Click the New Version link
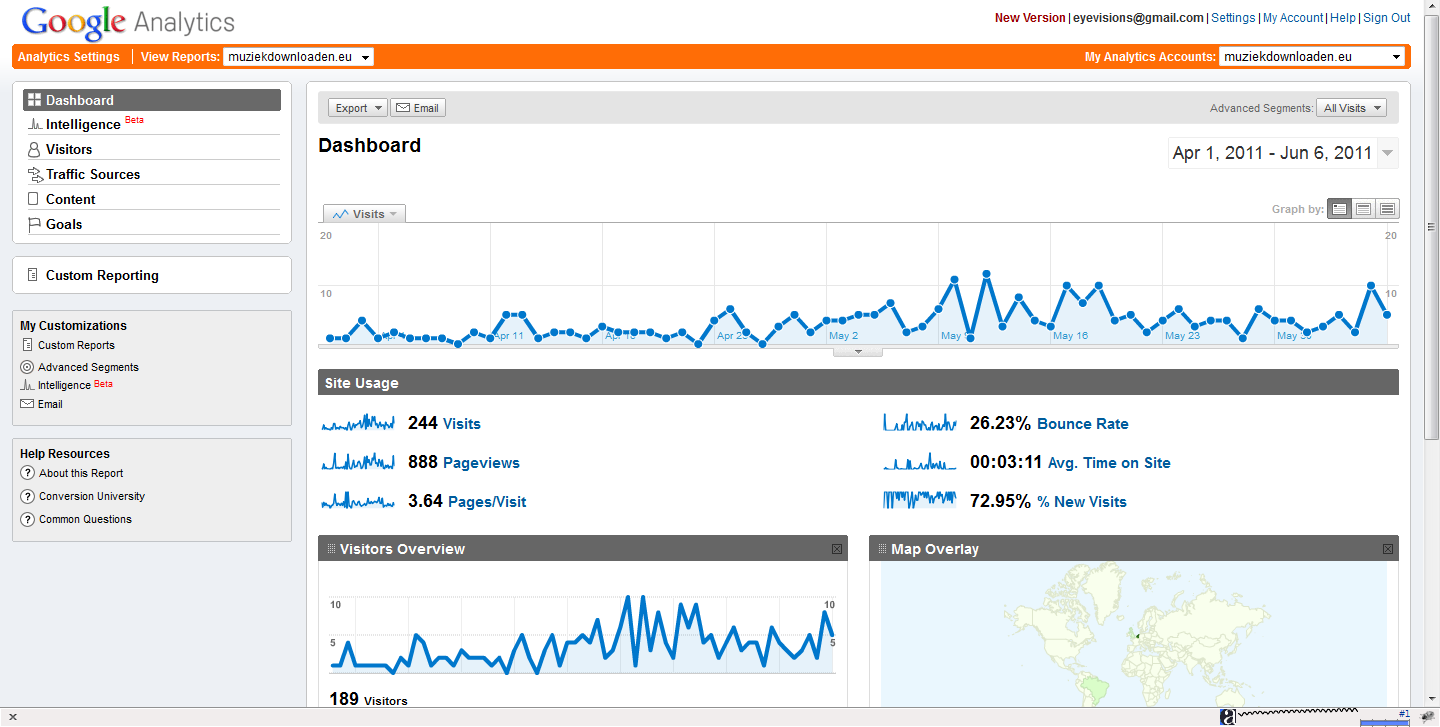Viewport: 1440px width, 727px height. [1030, 18]
